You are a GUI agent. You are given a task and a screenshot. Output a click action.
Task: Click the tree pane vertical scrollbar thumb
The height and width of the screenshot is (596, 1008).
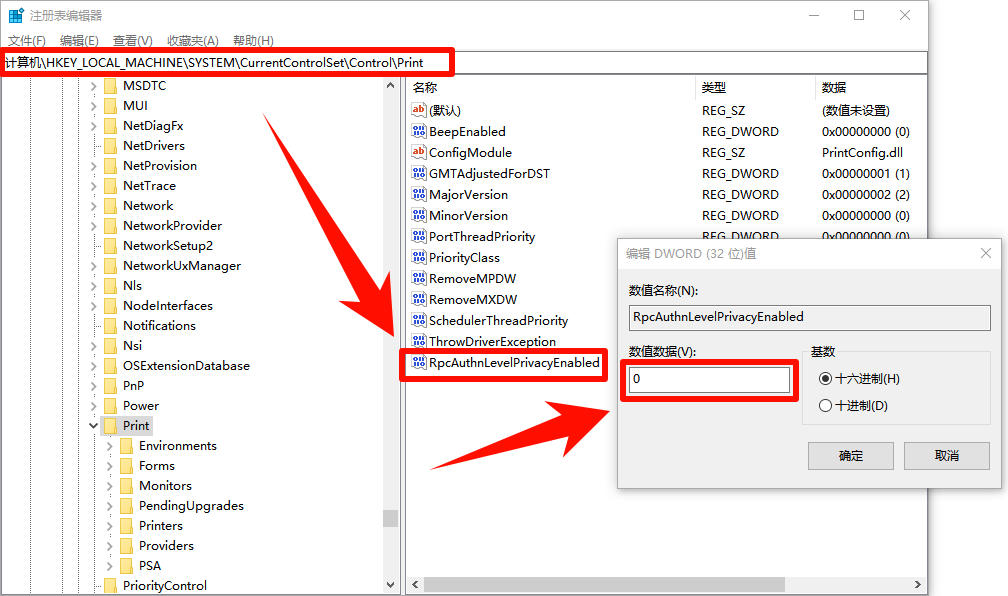pos(390,518)
